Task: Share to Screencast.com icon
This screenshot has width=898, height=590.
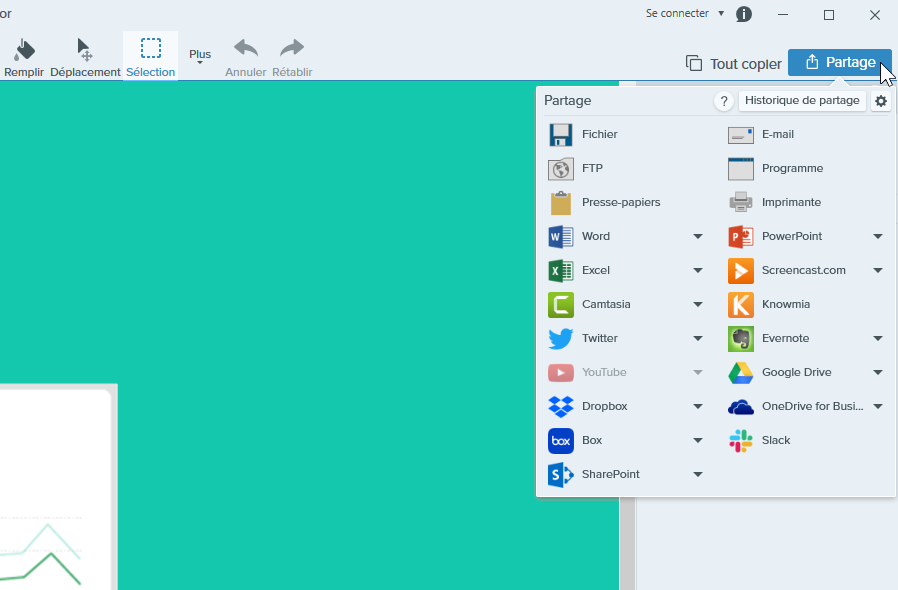Action: pyautogui.click(x=741, y=270)
